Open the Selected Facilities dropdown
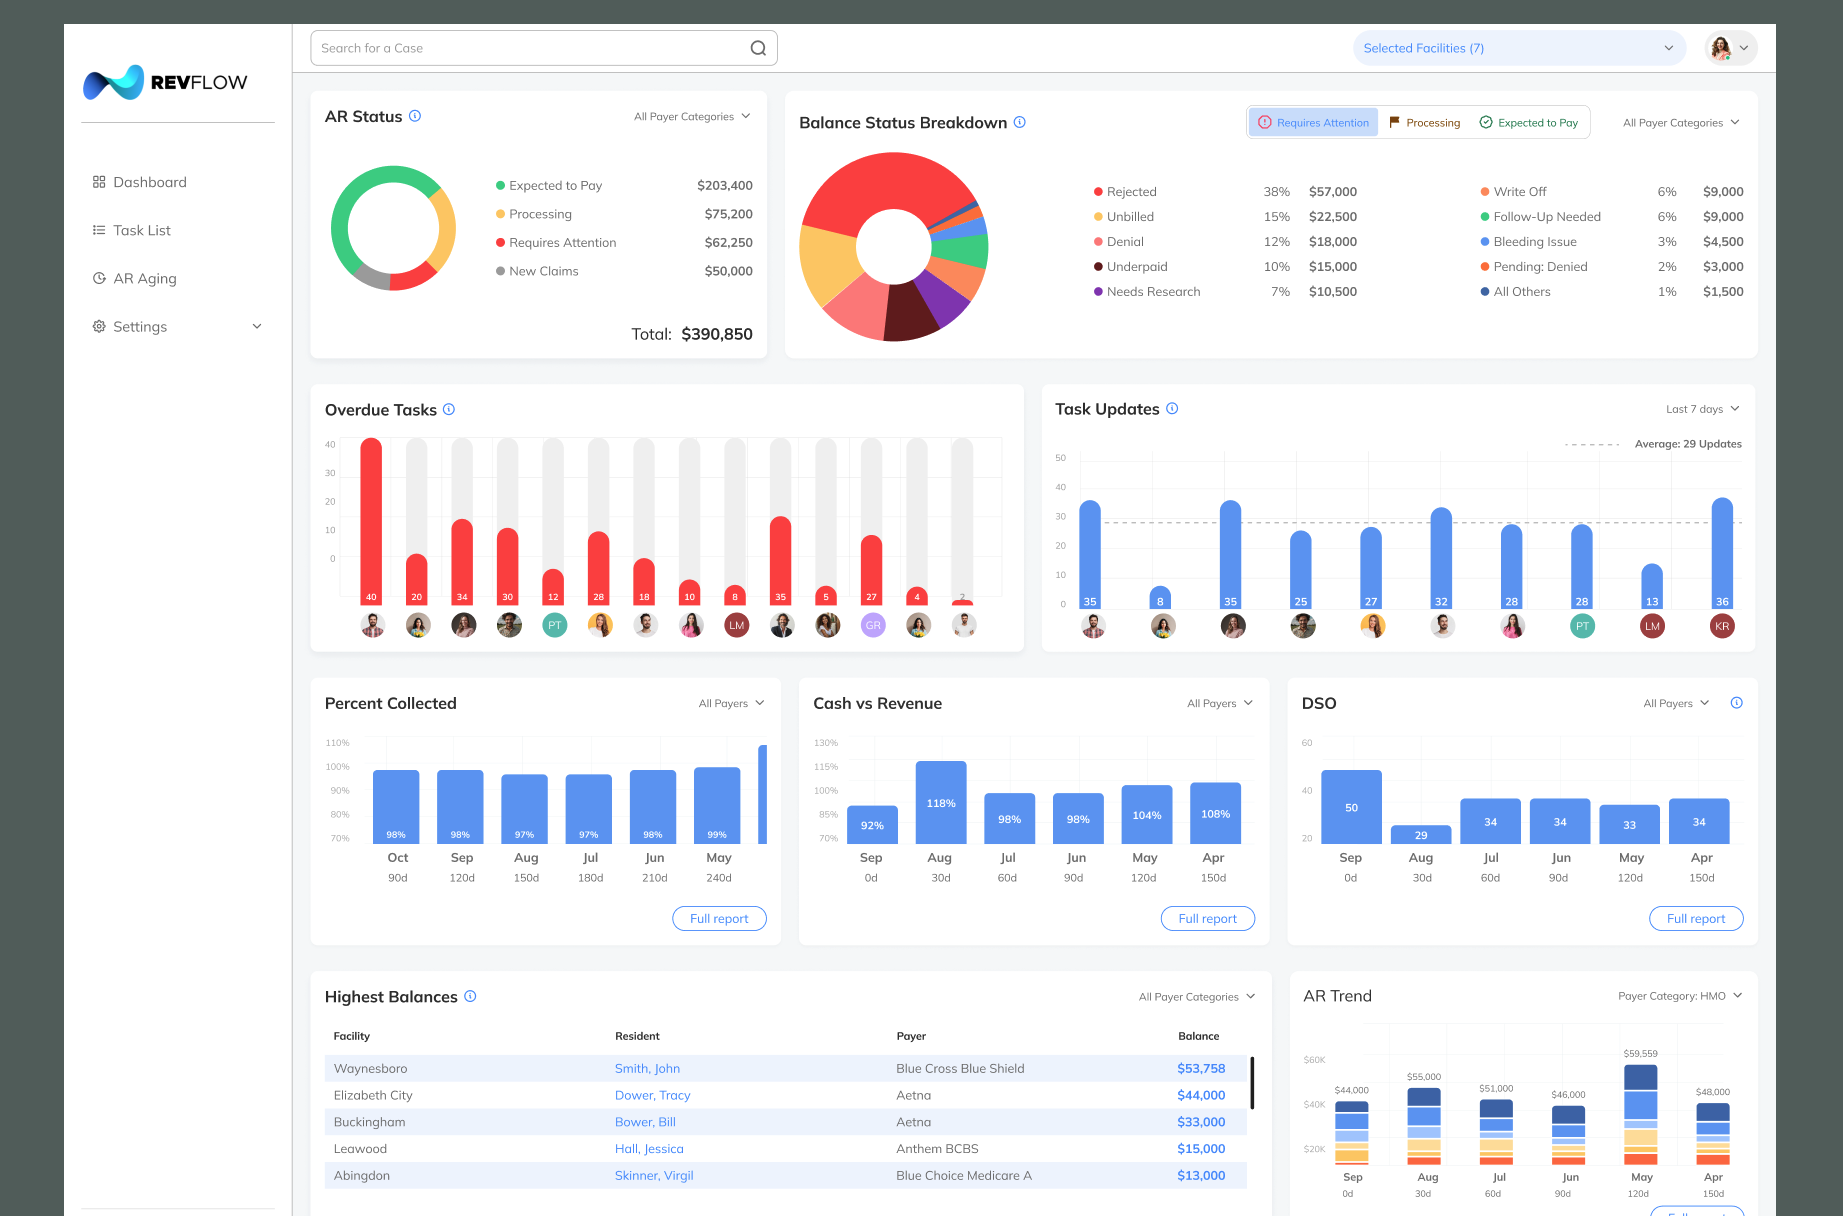 click(x=1519, y=48)
